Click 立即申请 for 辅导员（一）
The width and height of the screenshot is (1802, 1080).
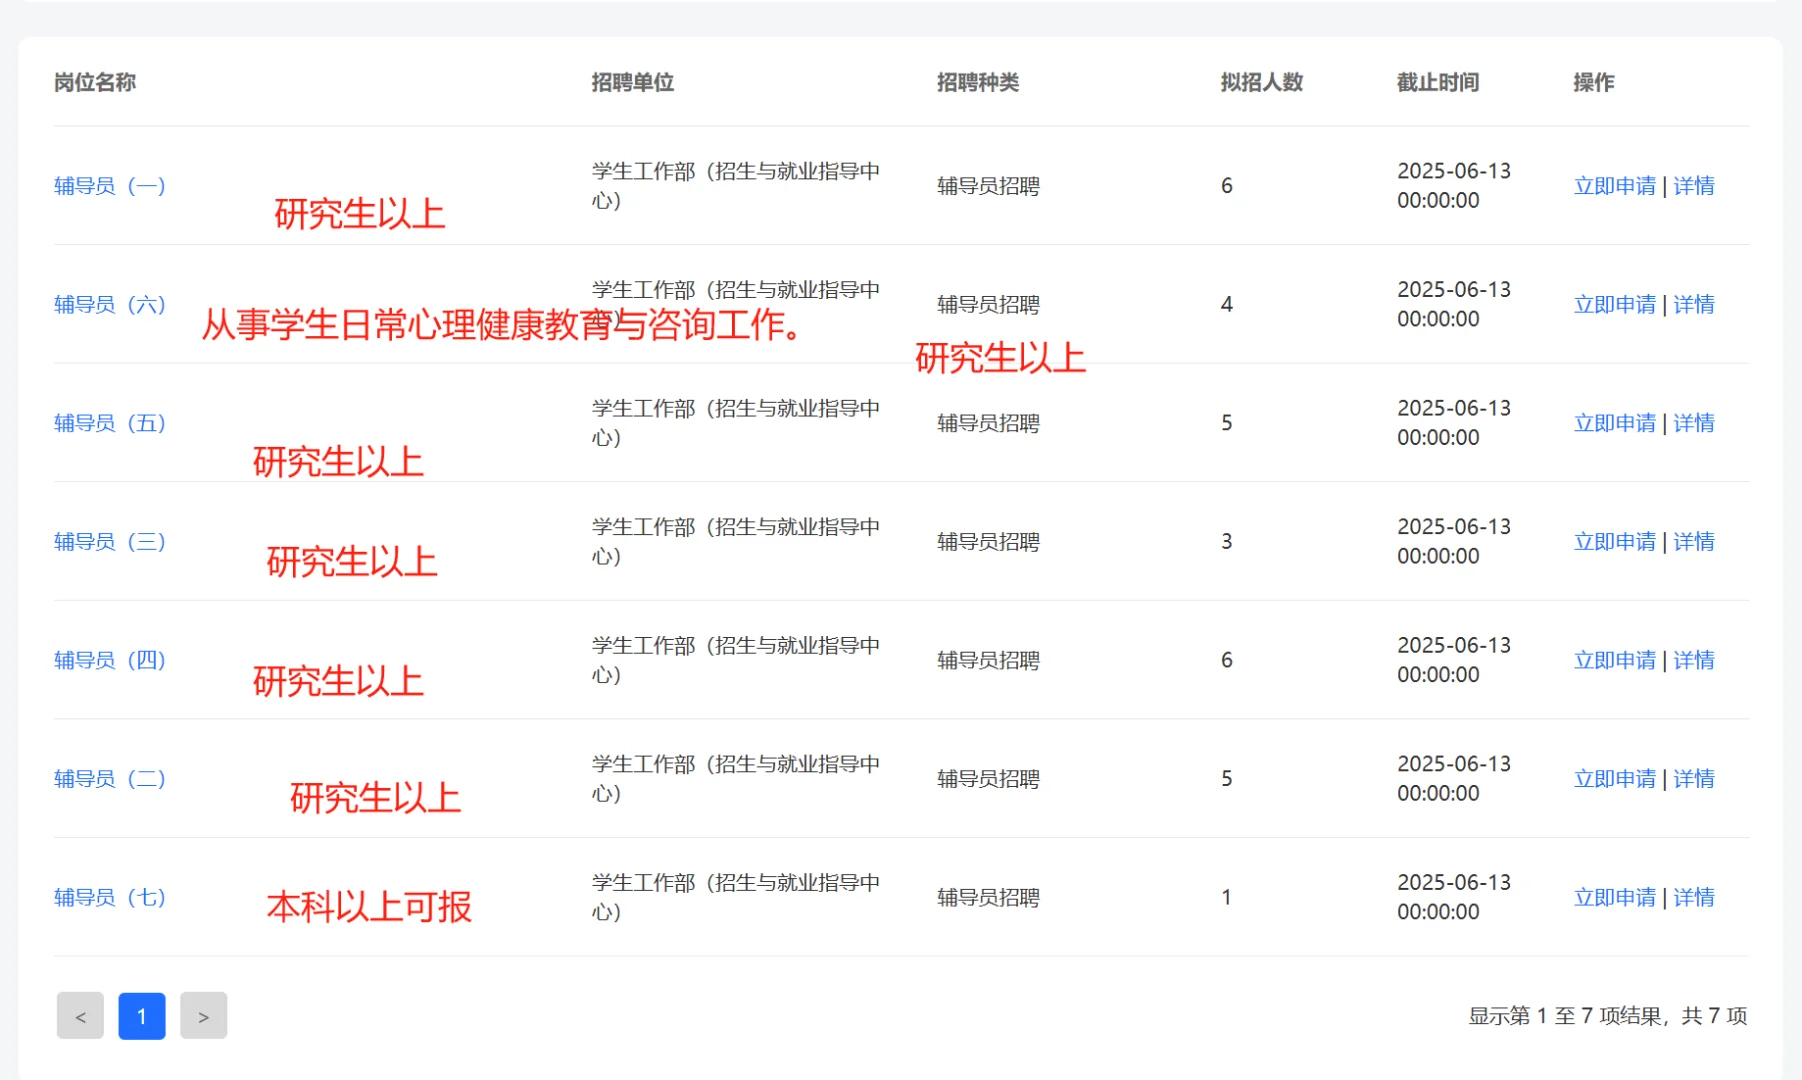[1614, 186]
